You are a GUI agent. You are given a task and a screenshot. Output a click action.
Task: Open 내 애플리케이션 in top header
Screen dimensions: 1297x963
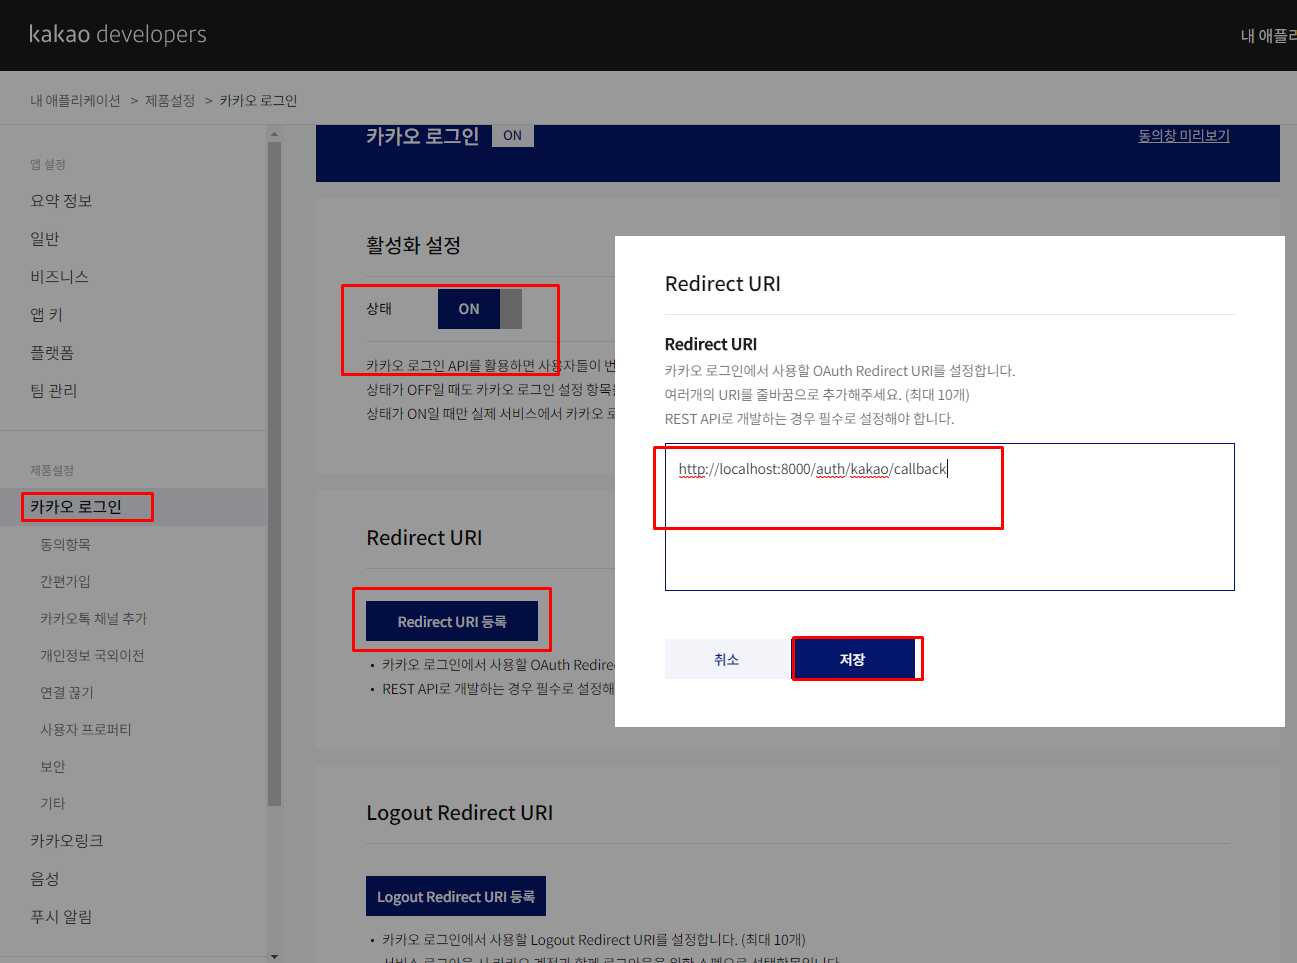click(x=1268, y=36)
